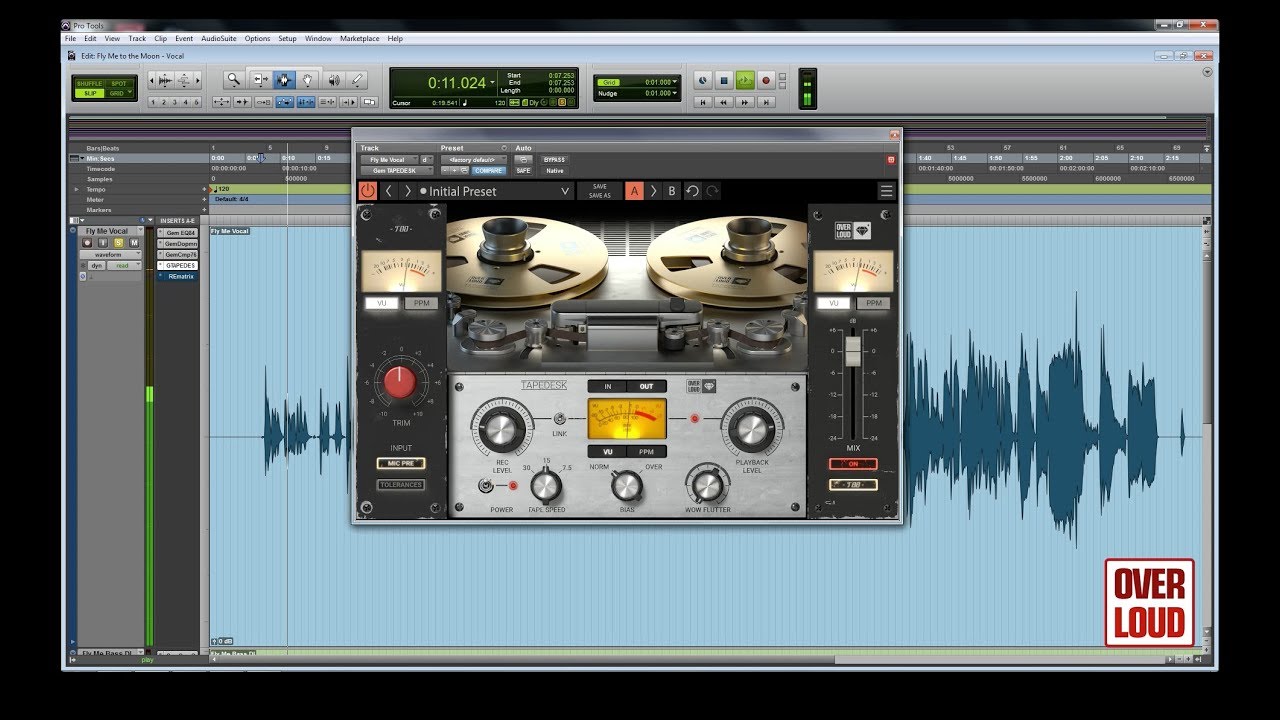1280x720 pixels.
Task: Solo the Fly Me Vocal track
Action: click(118, 243)
